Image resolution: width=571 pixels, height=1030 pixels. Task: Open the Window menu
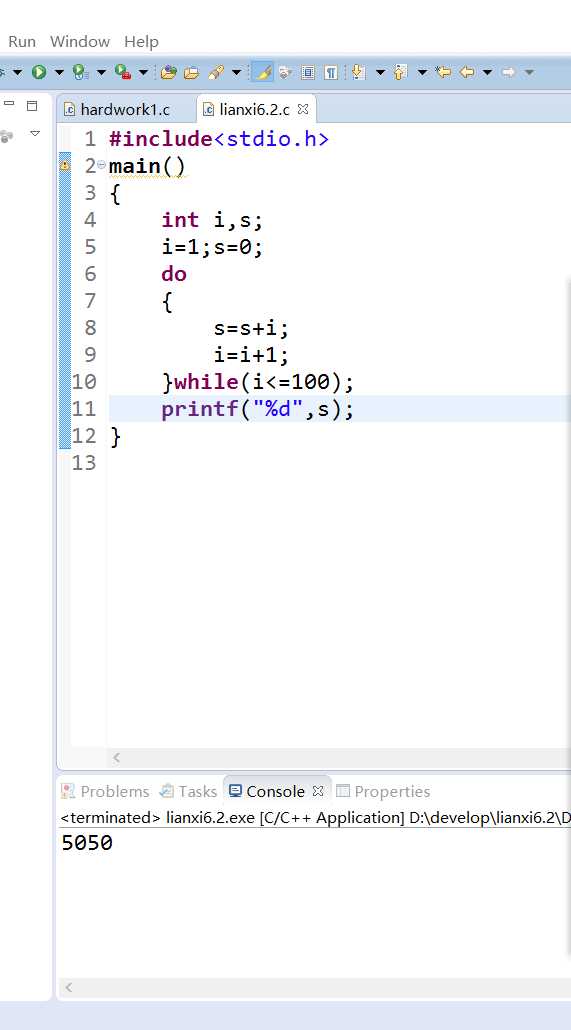click(x=80, y=41)
